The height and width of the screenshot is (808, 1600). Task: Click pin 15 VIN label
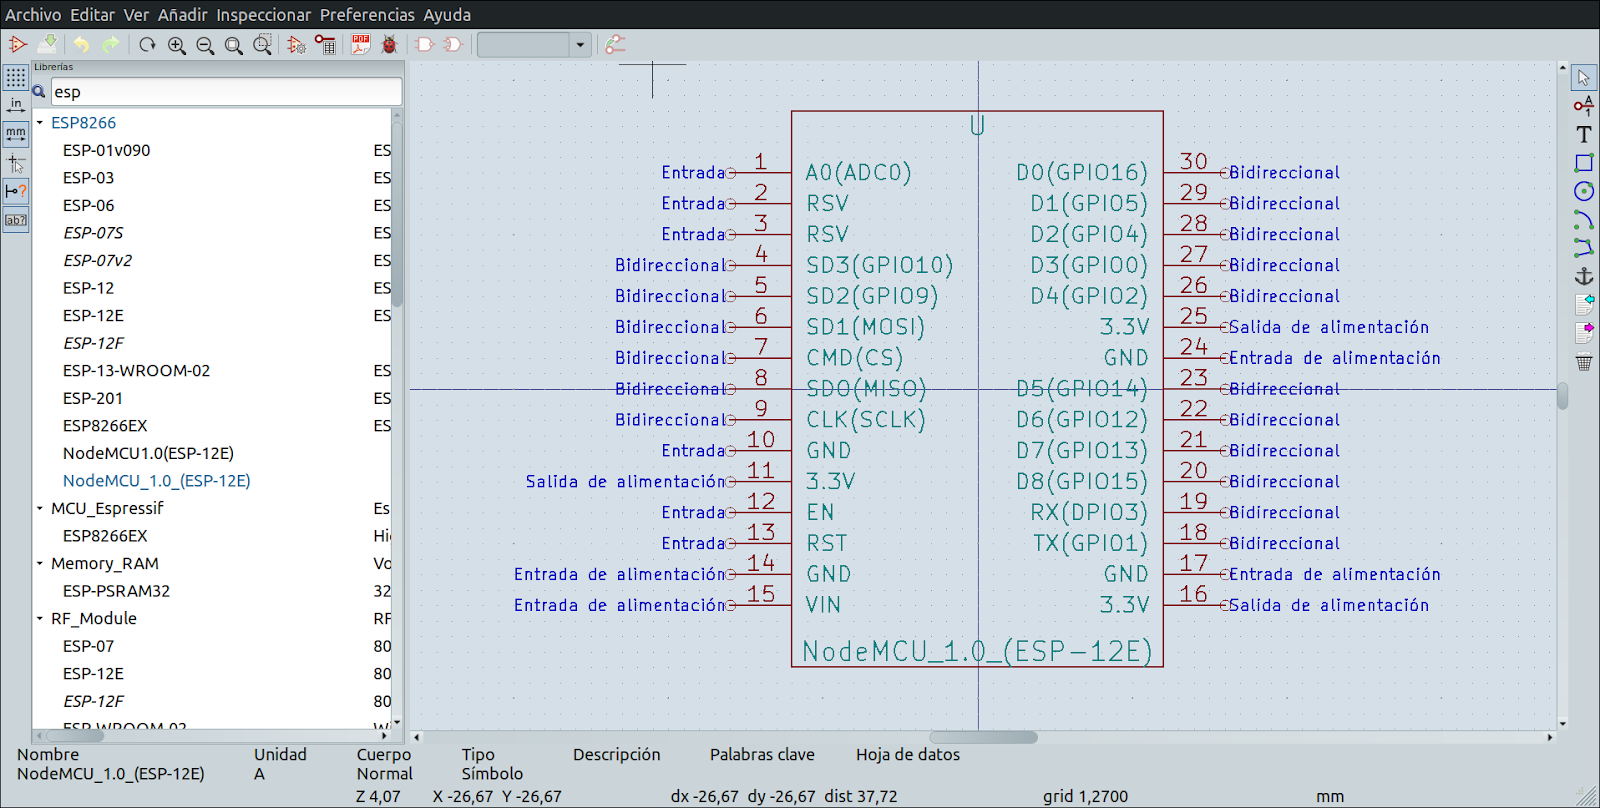(823, 605)
